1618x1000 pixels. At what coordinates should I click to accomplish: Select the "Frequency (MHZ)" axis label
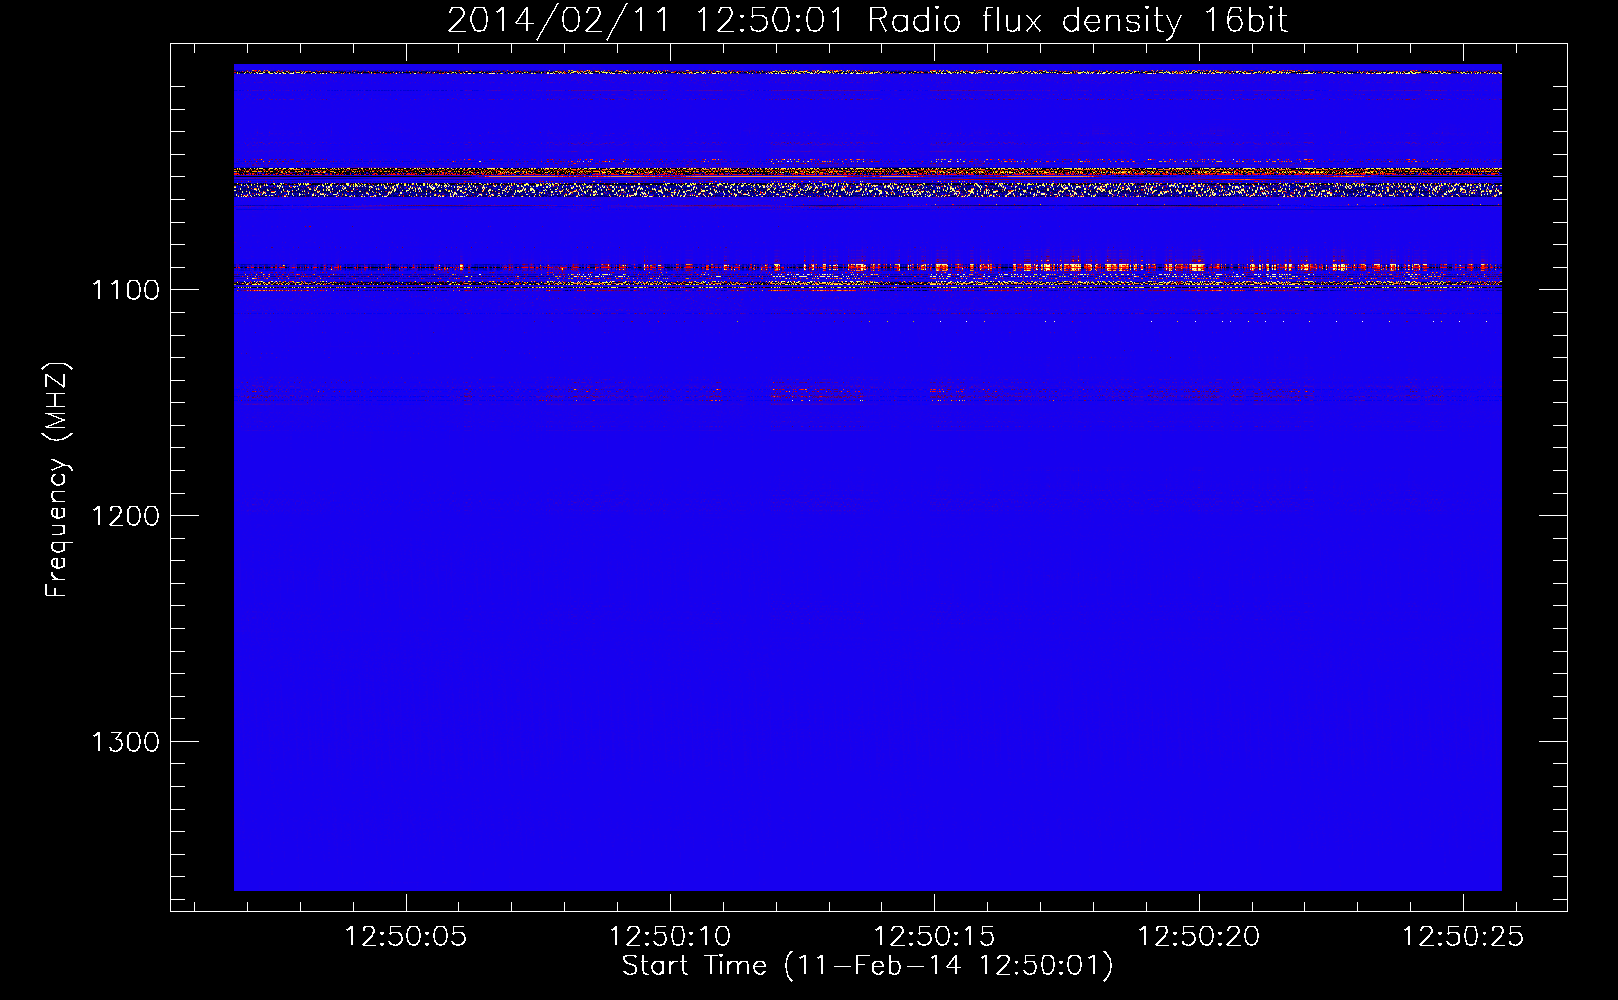pyautogui.click(x=57, y=480)
